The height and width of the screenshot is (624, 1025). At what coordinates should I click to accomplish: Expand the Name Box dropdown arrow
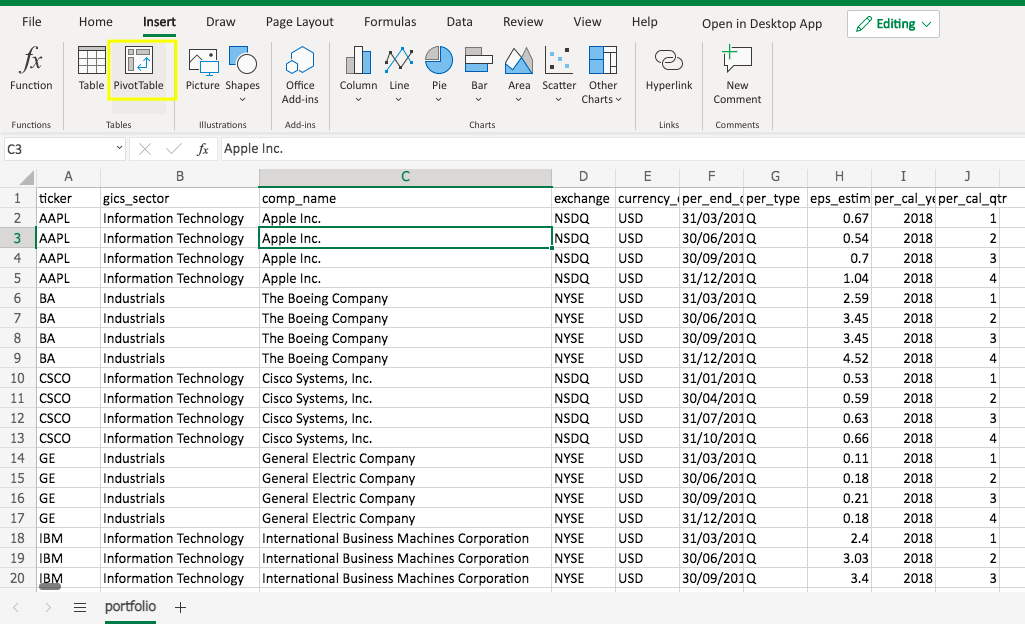pyautogui.click(x=119, y=149)
